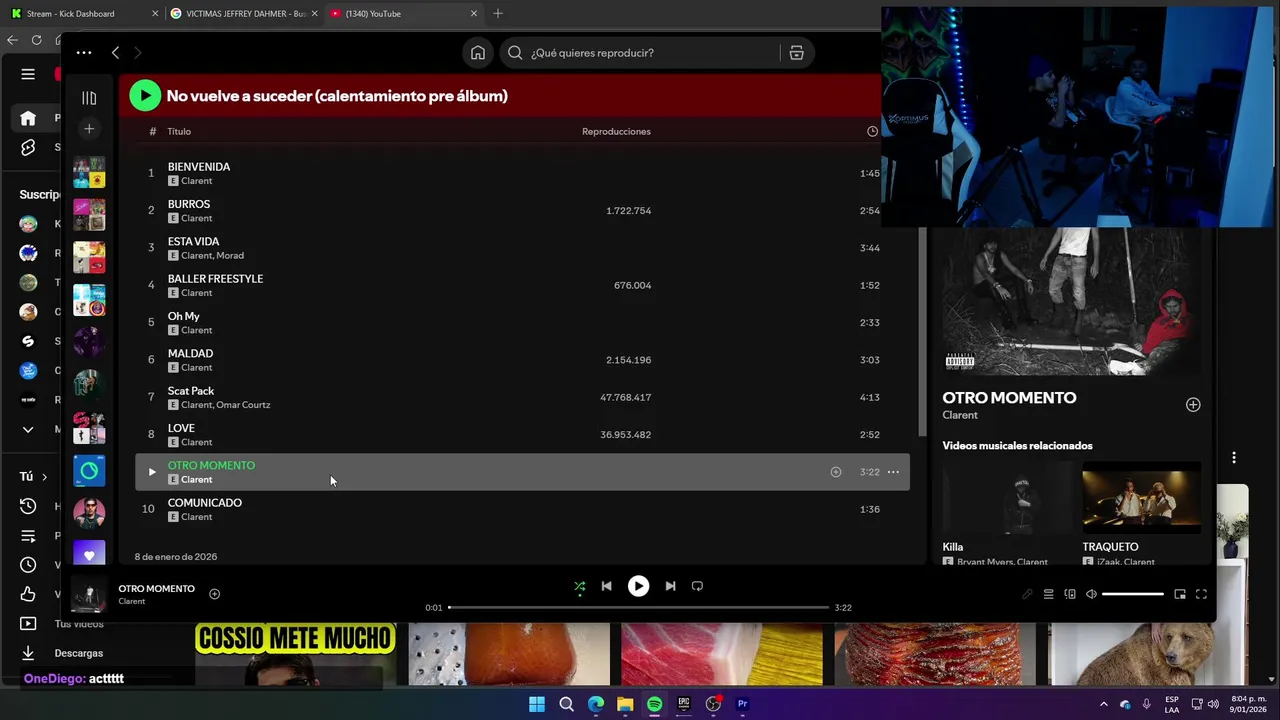This screenshot has height=720, width=1280.
Task: Switch to VICTIMAS JEFFREY DAHMER tab
Action: click(x=246, y=14)
